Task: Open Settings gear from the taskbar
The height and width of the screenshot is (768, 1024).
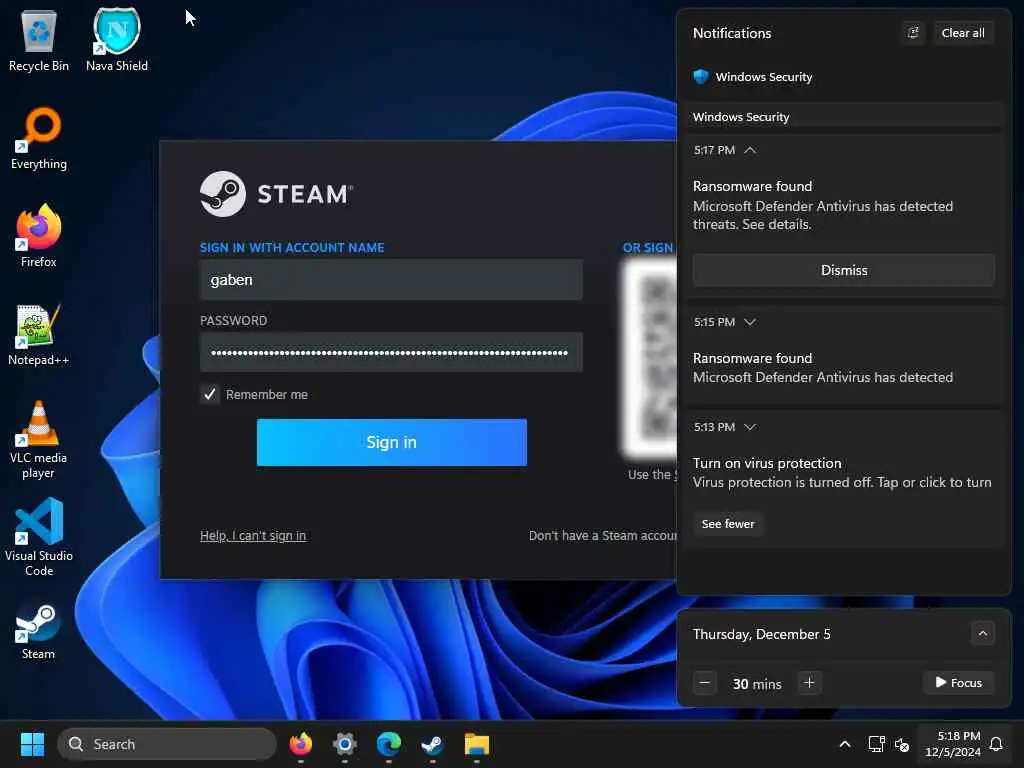Action: (x=345, y=744)
